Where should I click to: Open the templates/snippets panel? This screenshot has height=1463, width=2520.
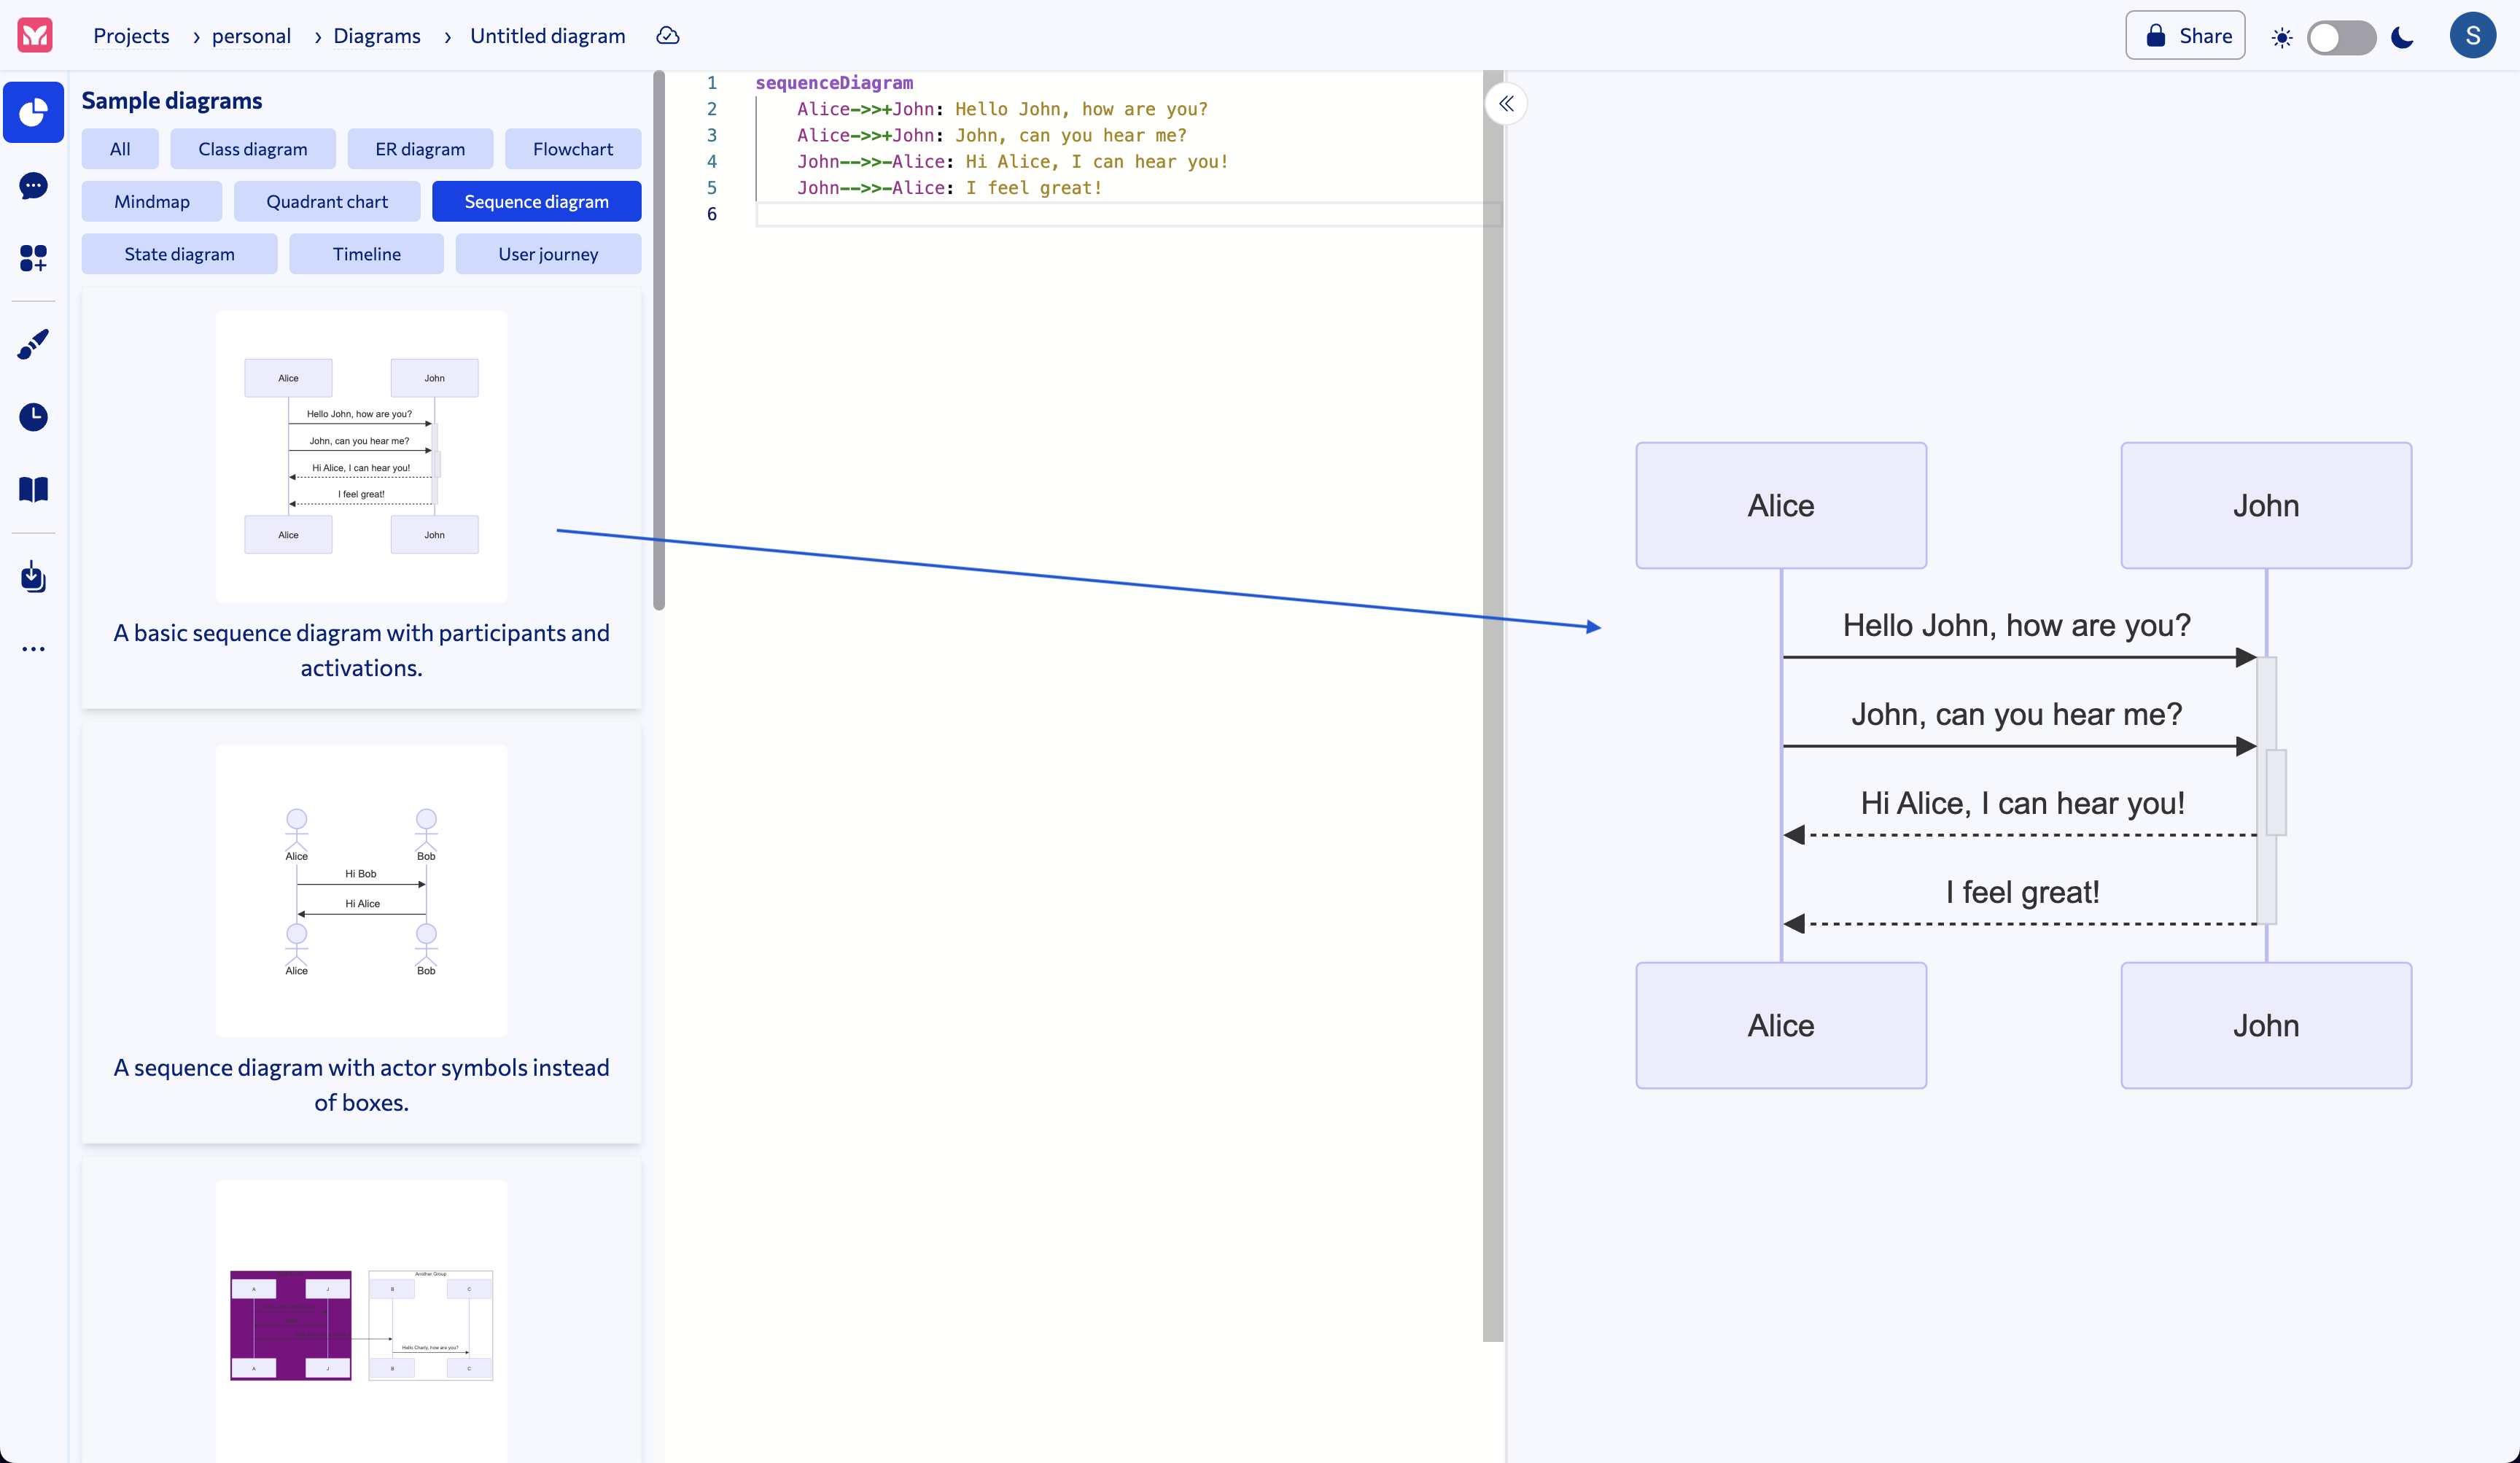click(33, 257)
